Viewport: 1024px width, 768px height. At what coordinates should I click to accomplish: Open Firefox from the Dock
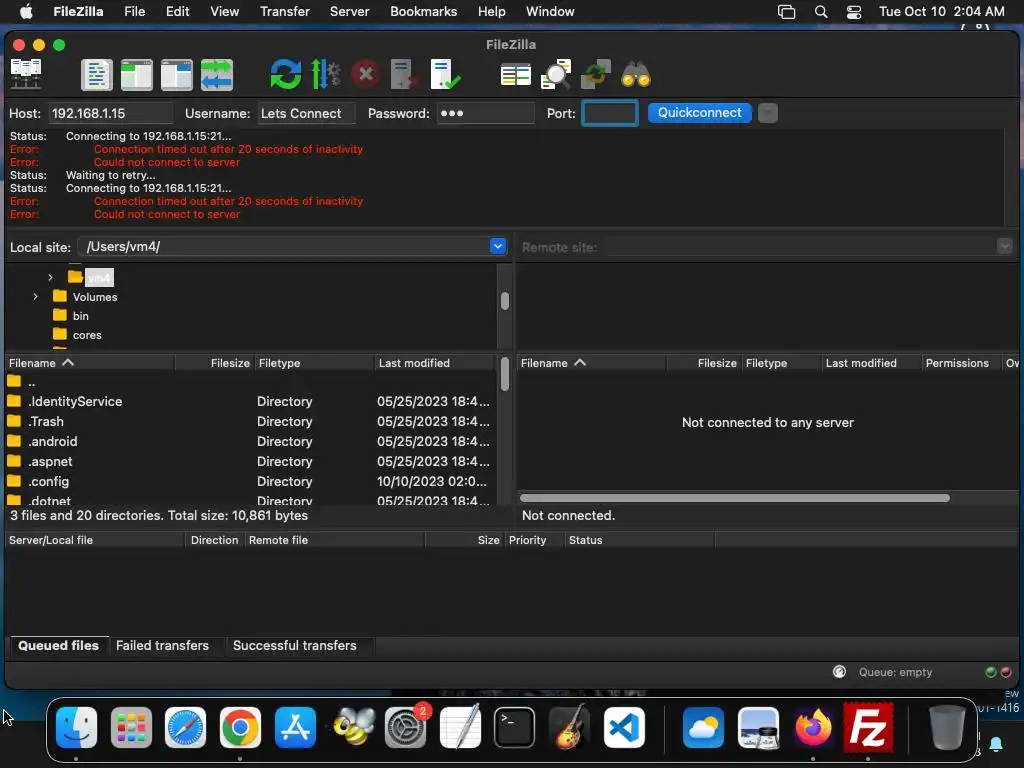click(x=813, y=727)
